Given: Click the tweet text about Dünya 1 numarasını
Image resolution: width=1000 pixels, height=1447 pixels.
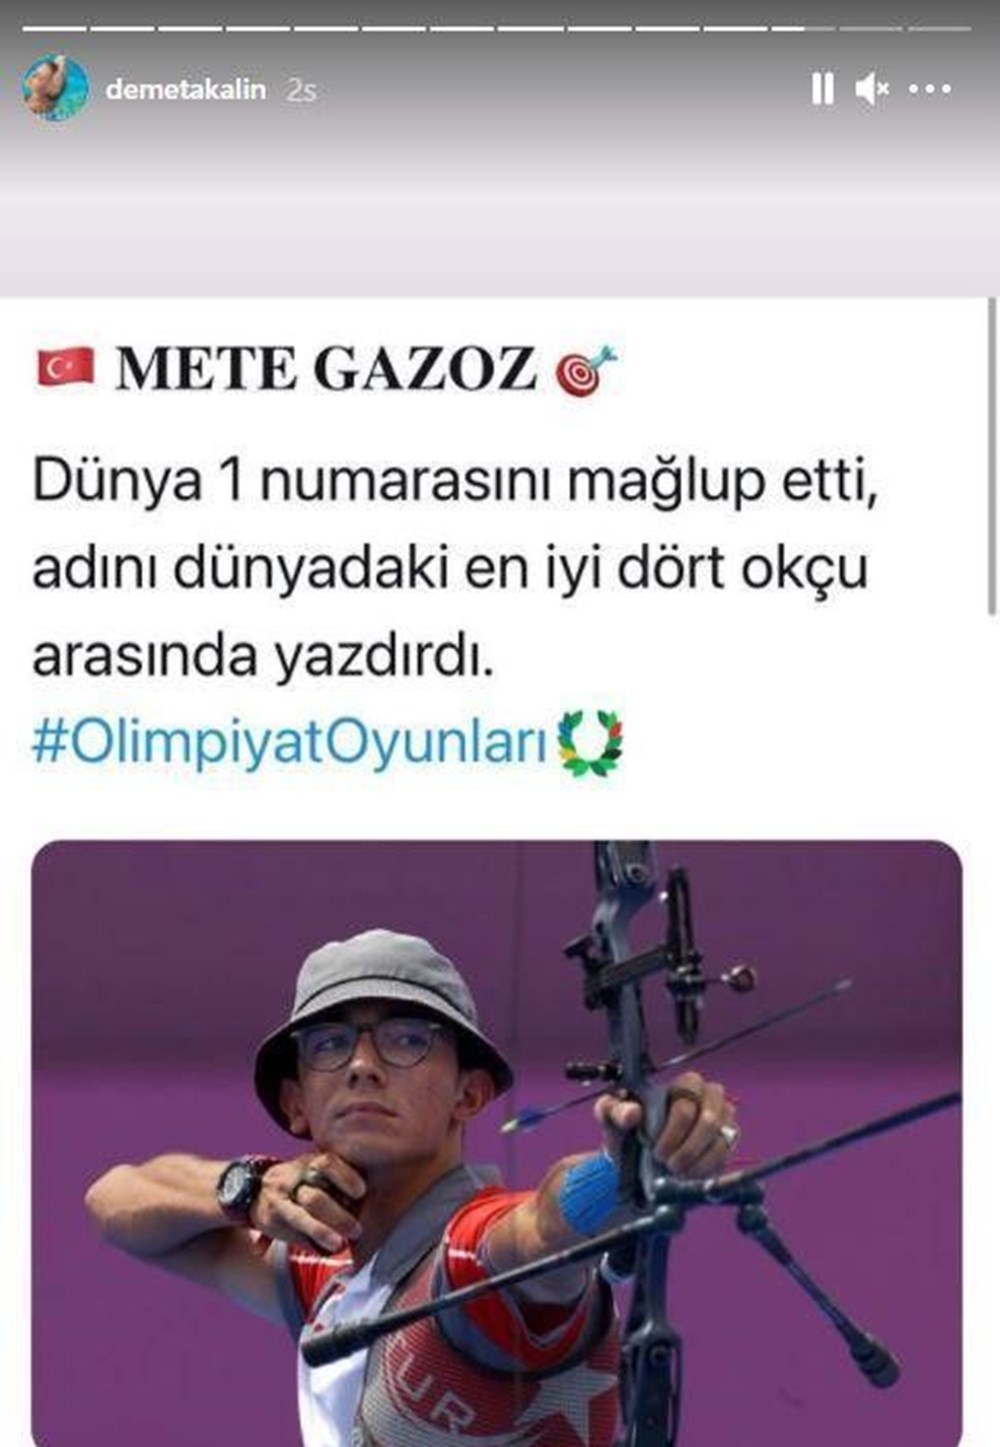Looking at the screenshot, I should click(455, 570).
